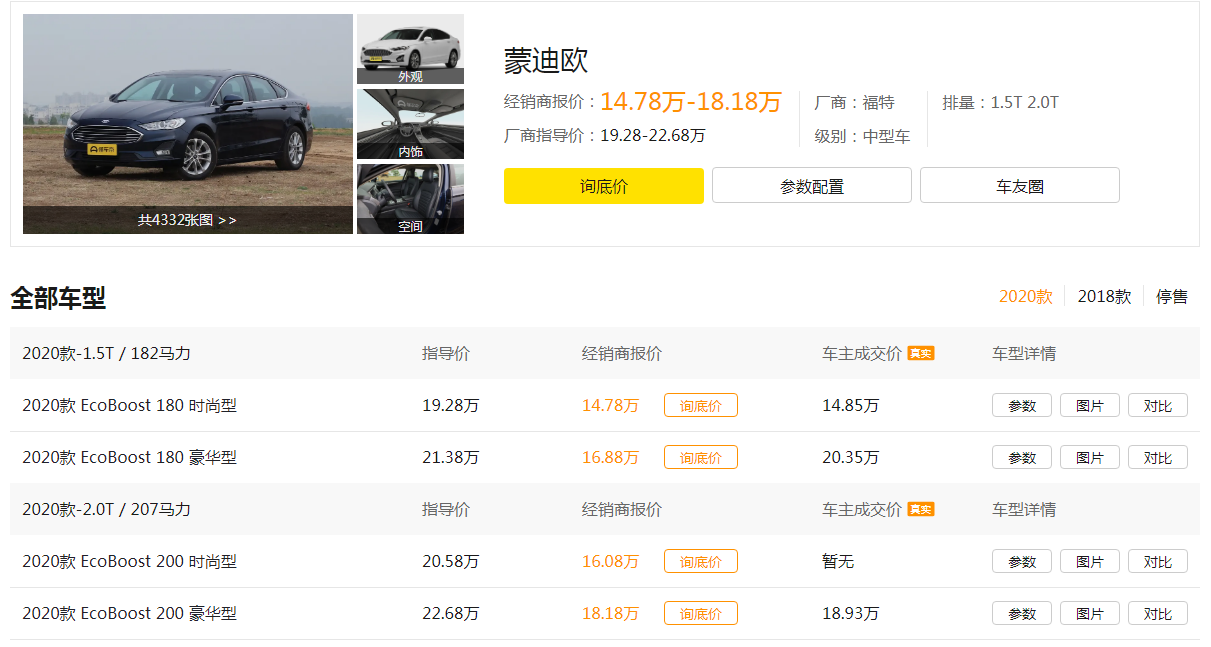This screenshot has width=1211, height=647.
Task: Click 图片 for EcoBoost 200 豪华型
Action: [1090, 613]
